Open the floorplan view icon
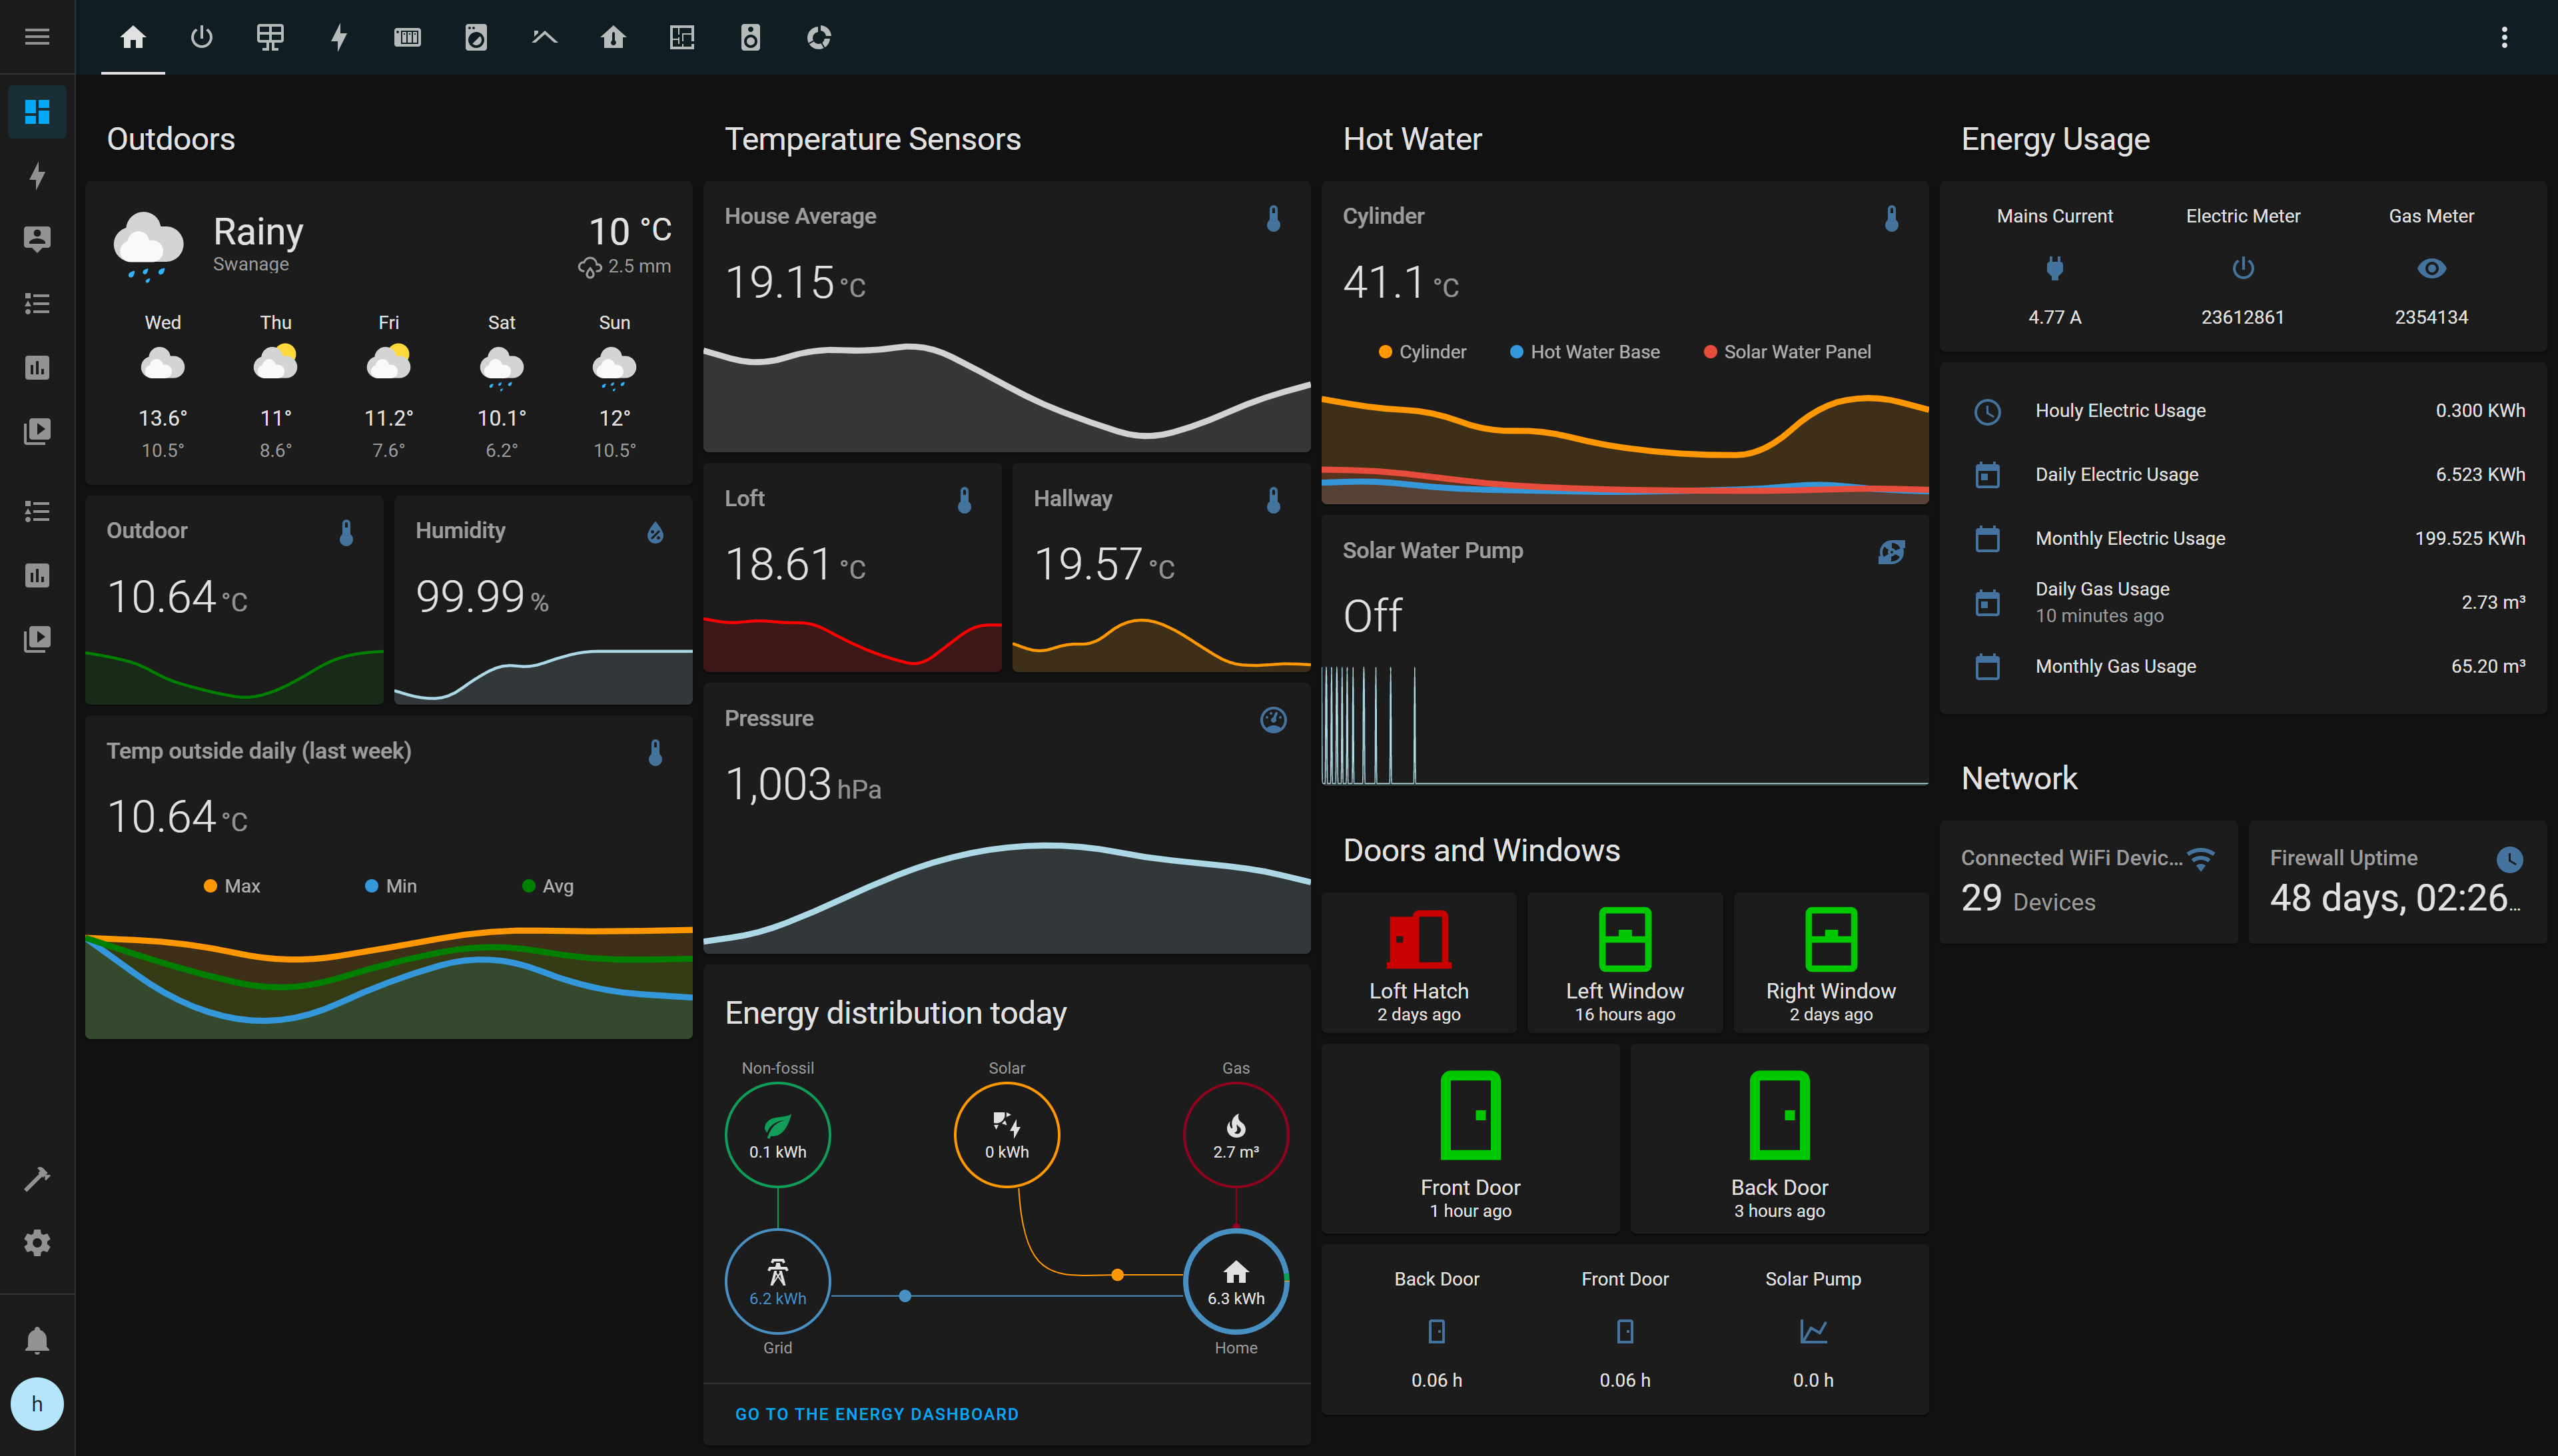Screen dimensions: 2558x1456 tap(682, 37)
